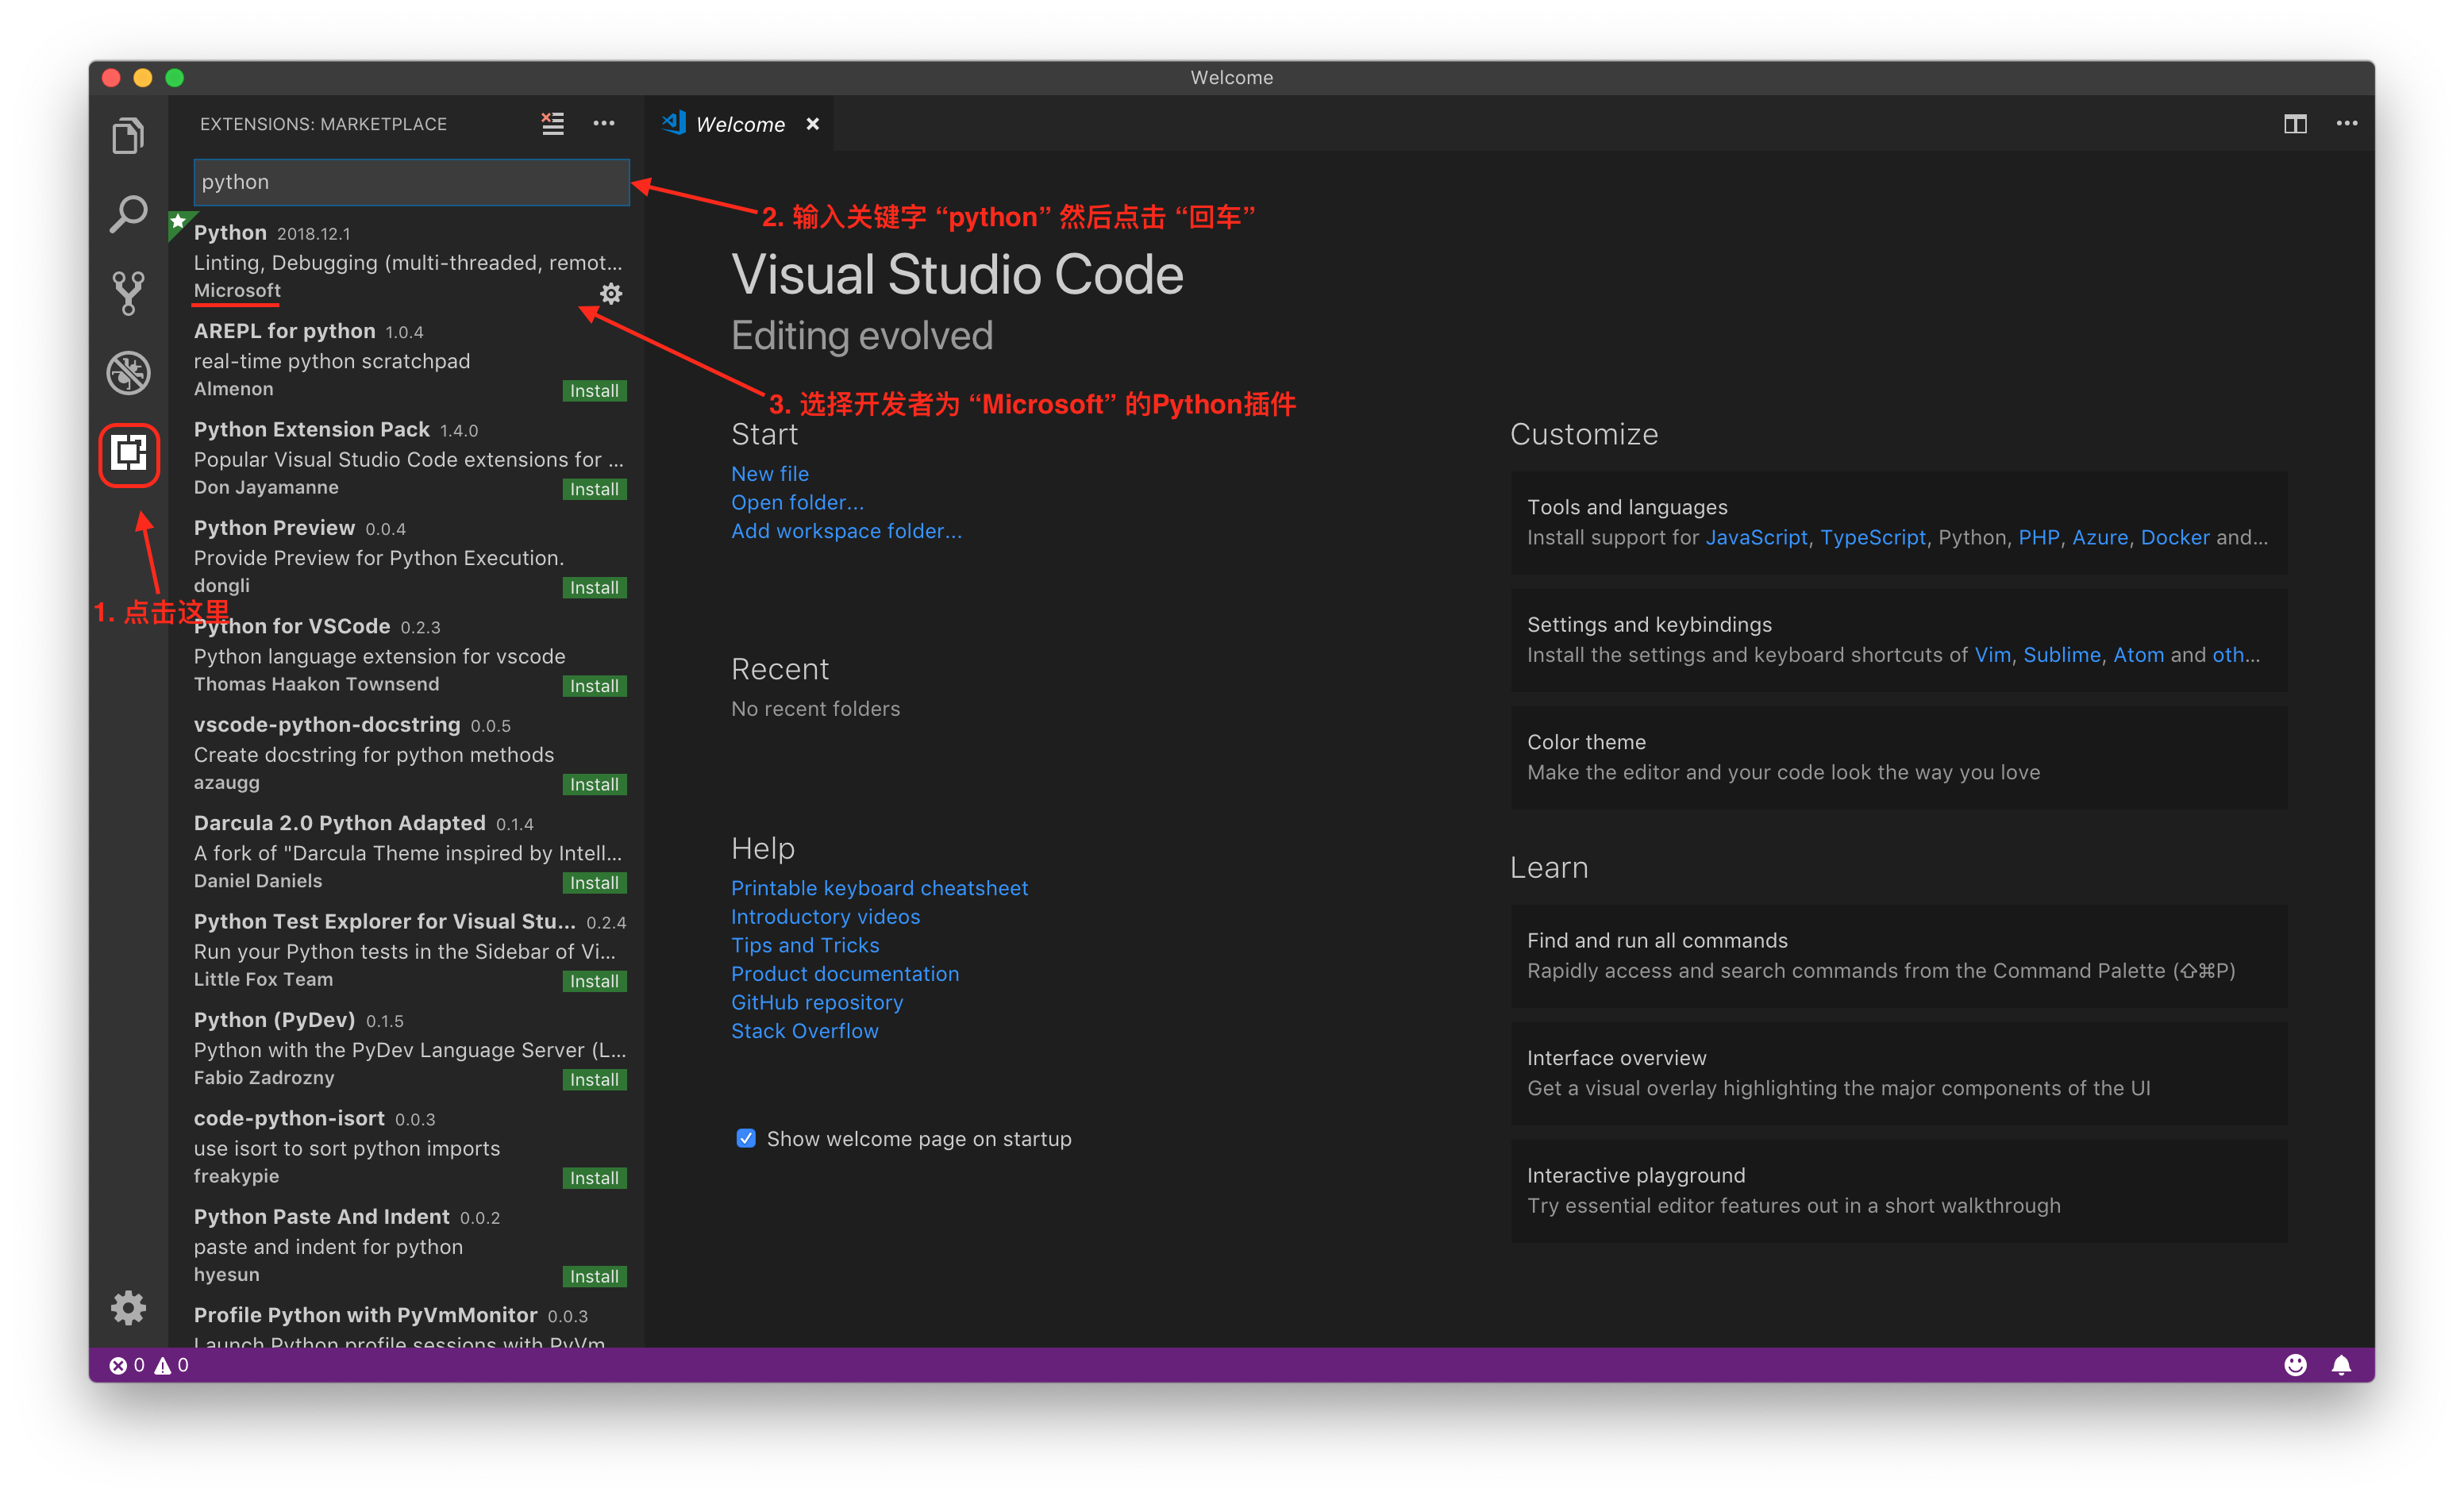Open the Debug view icon
The width and height of the screenshot is (2464, 1500).
click(128, 372)
